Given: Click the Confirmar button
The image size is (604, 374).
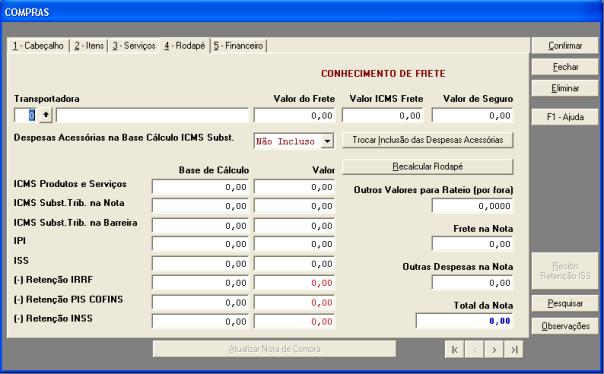Looking at the screenshot, I should coord(565,45).
